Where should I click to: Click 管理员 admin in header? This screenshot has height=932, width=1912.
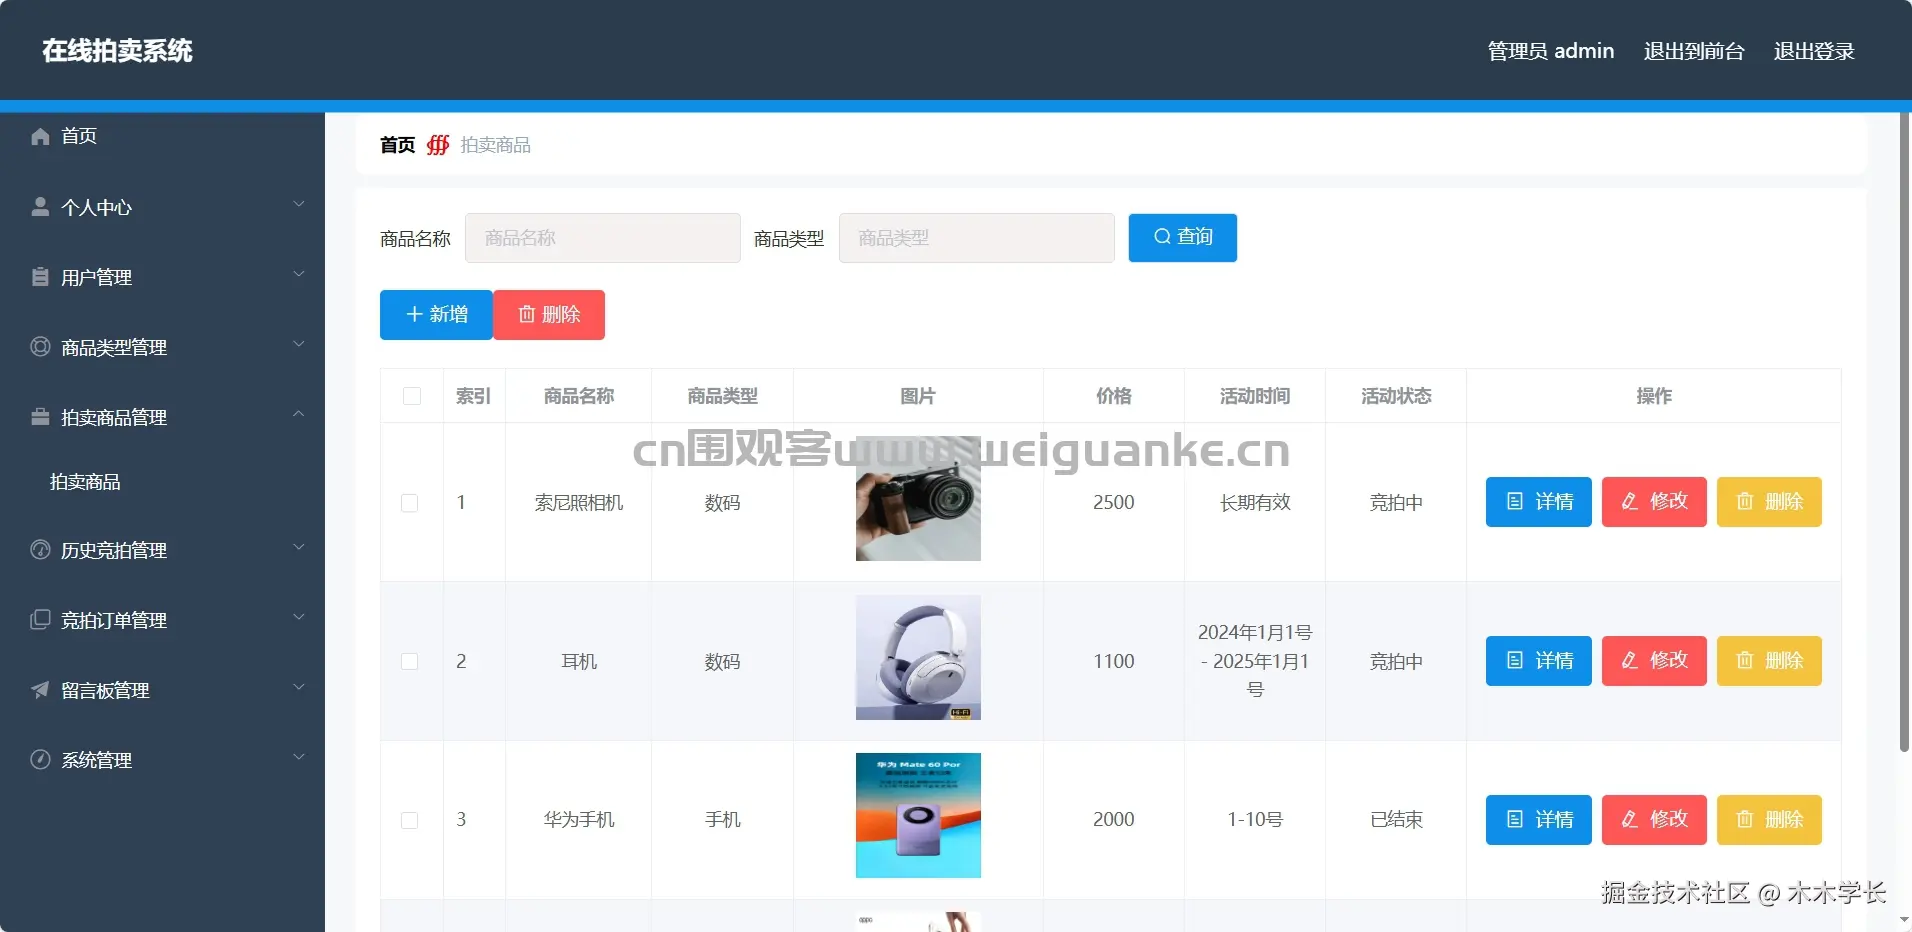click(x=1551, y=51)
